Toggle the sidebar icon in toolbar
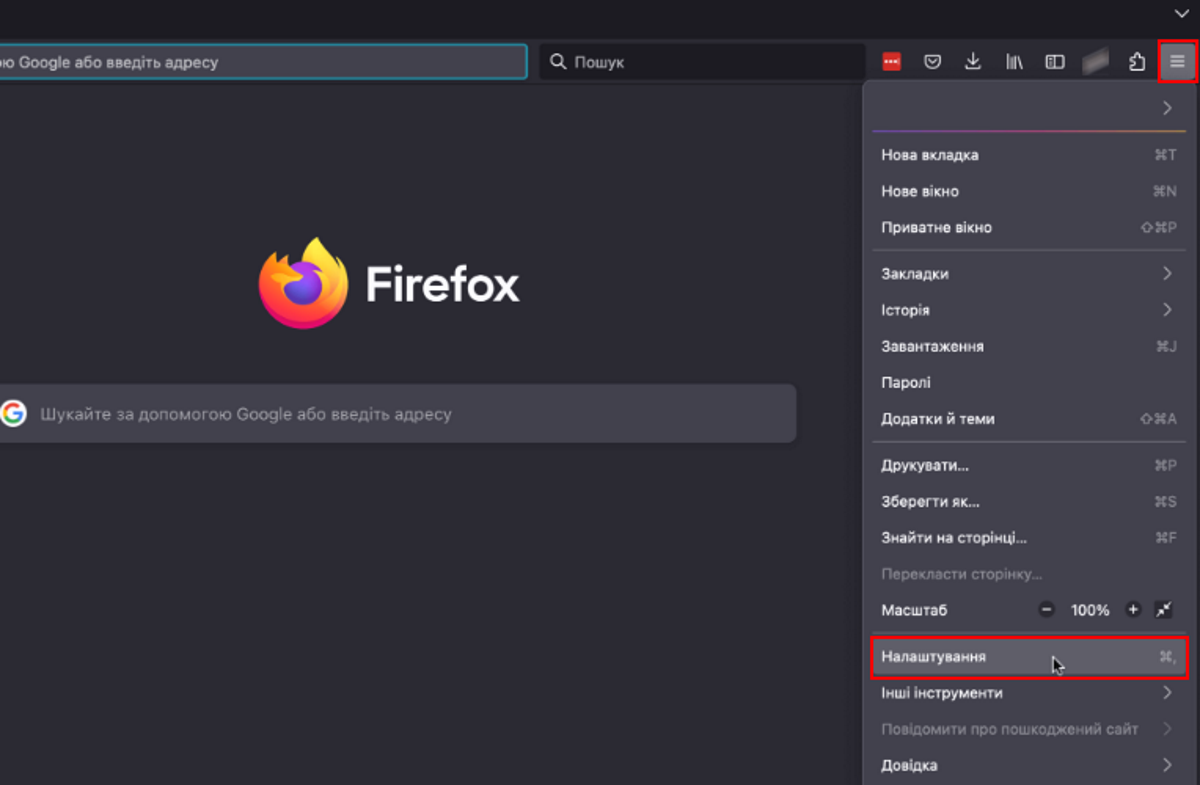The width and height of the screenshot is (1200, 785). coord(1055,62)
